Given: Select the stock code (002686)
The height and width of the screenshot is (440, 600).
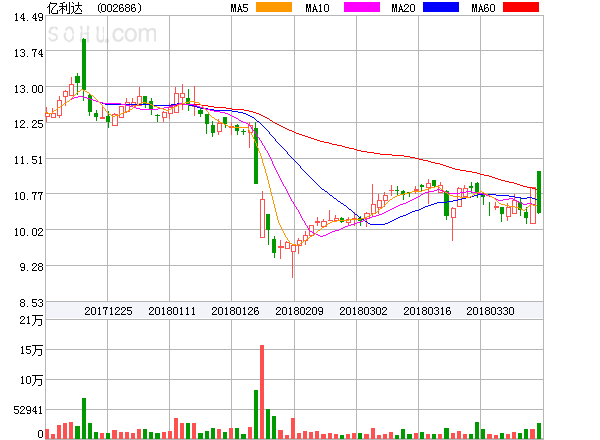Looking at the screenshot, I should tap(119, 8).
